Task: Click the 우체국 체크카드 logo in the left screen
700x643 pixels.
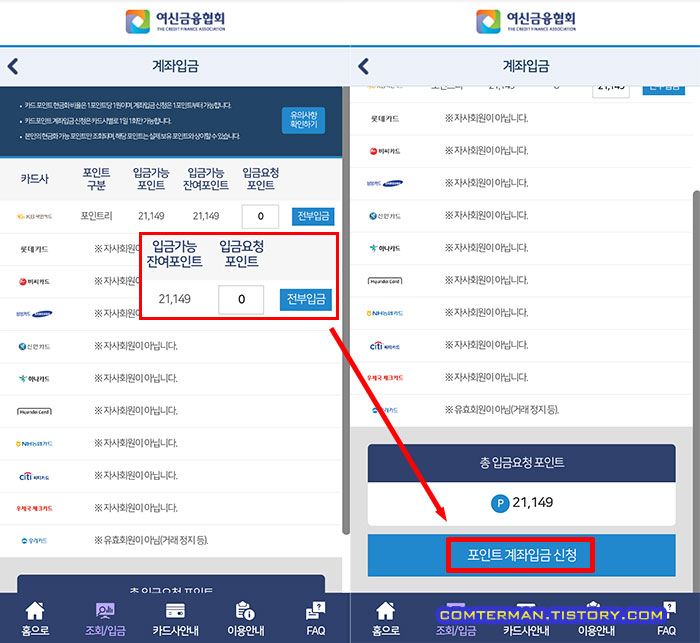Action: [34, 508]
